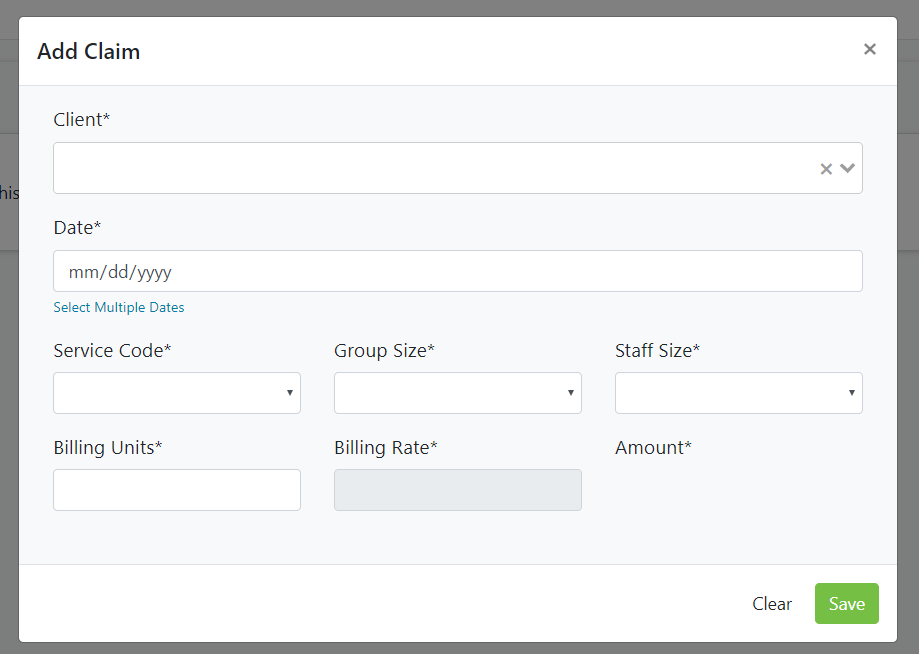This screenshot has height=654, width=919.
Task: Click the Client* field label
Action: point(82,120)
